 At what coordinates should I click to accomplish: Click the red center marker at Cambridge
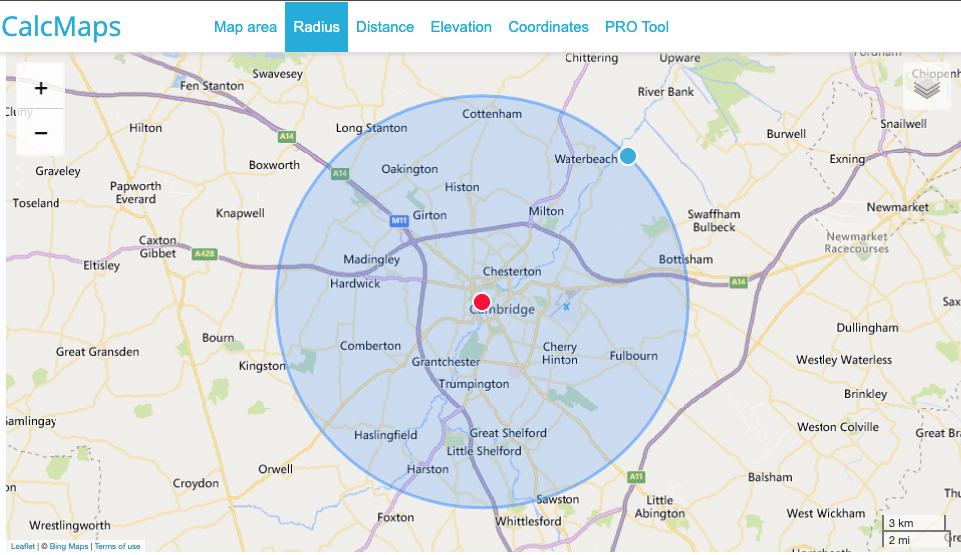pos(481,302)
